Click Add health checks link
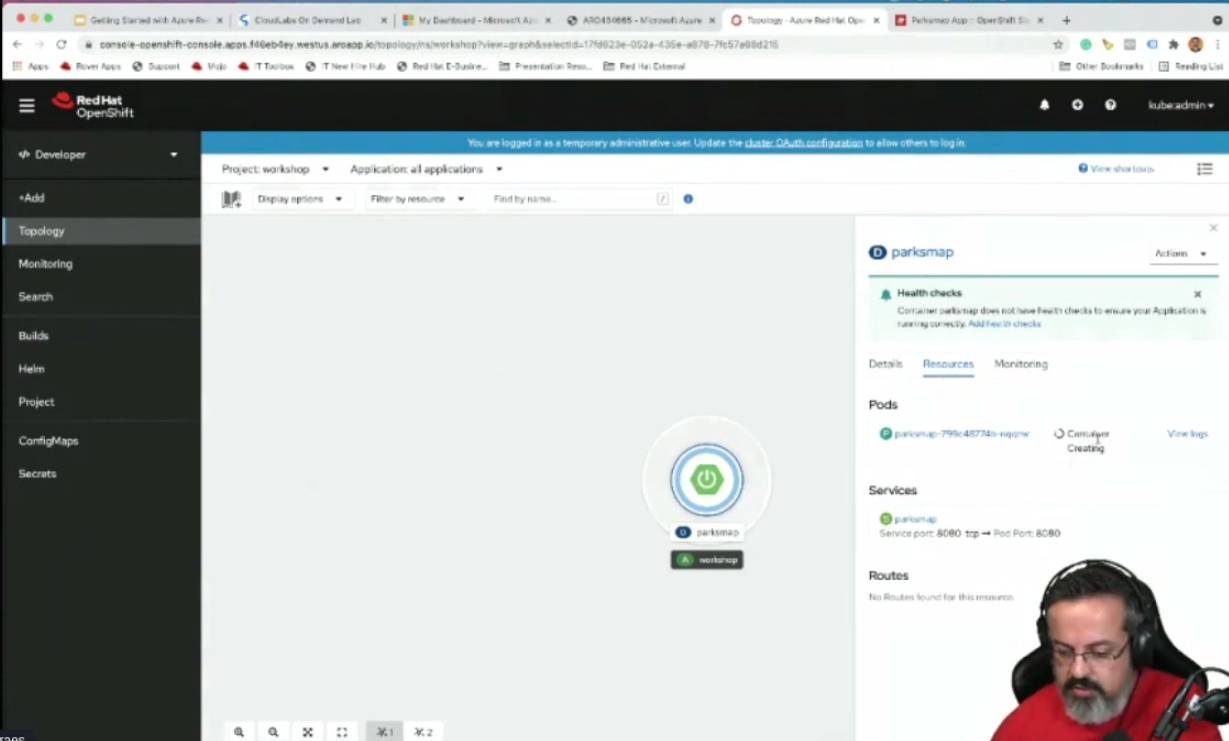This screenshot has width=1229, height=741. 1004,324
